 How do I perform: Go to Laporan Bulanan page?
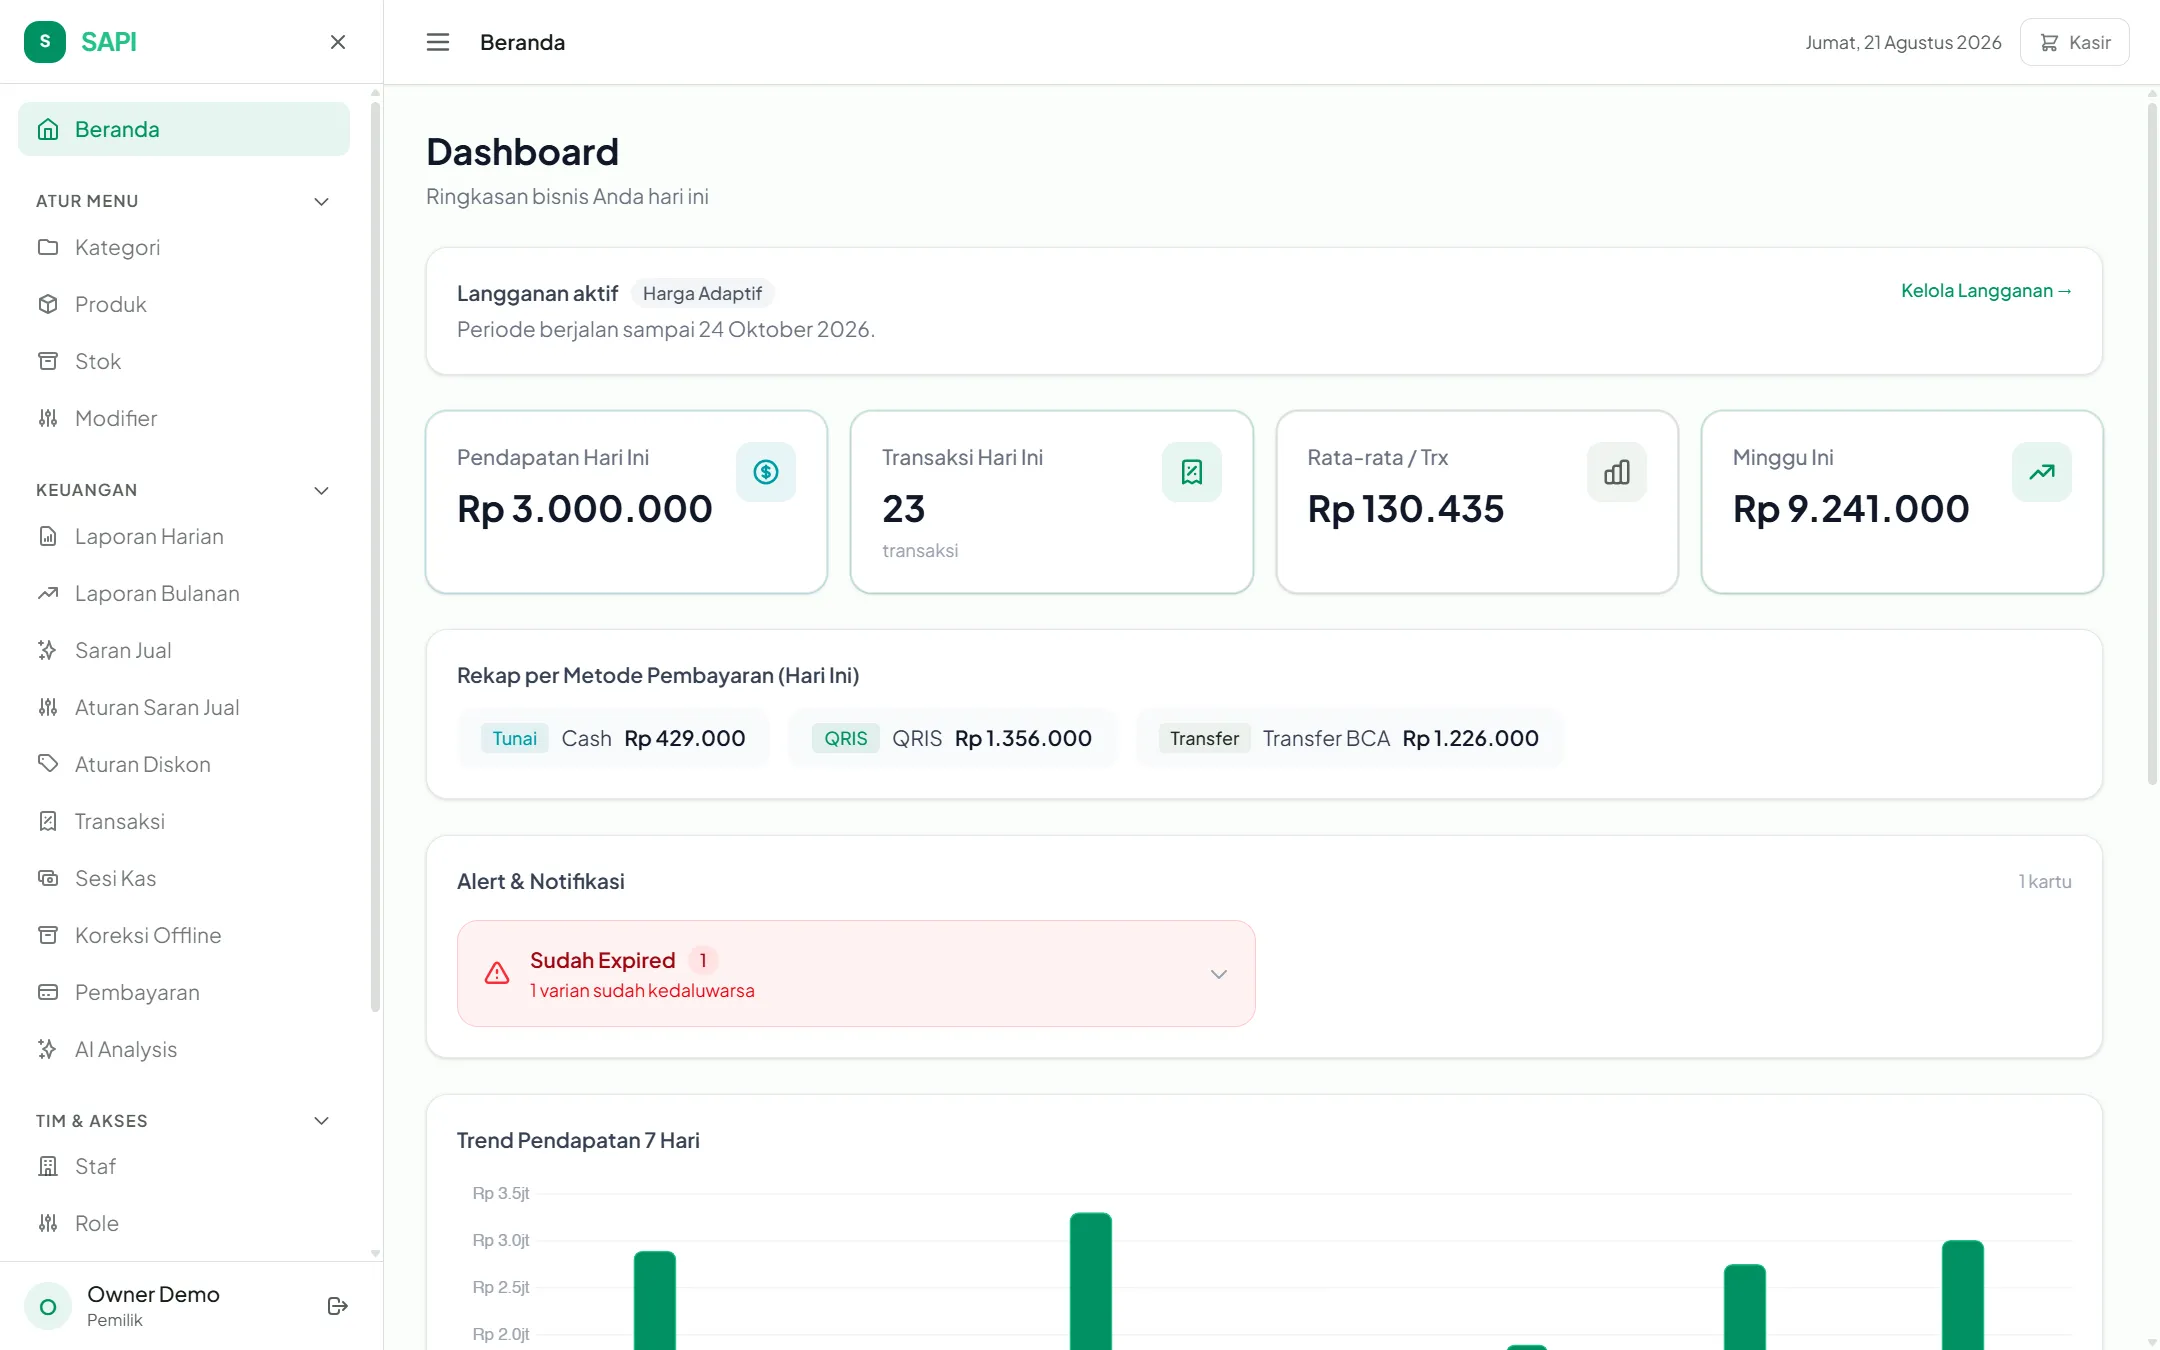coord(157,593)
